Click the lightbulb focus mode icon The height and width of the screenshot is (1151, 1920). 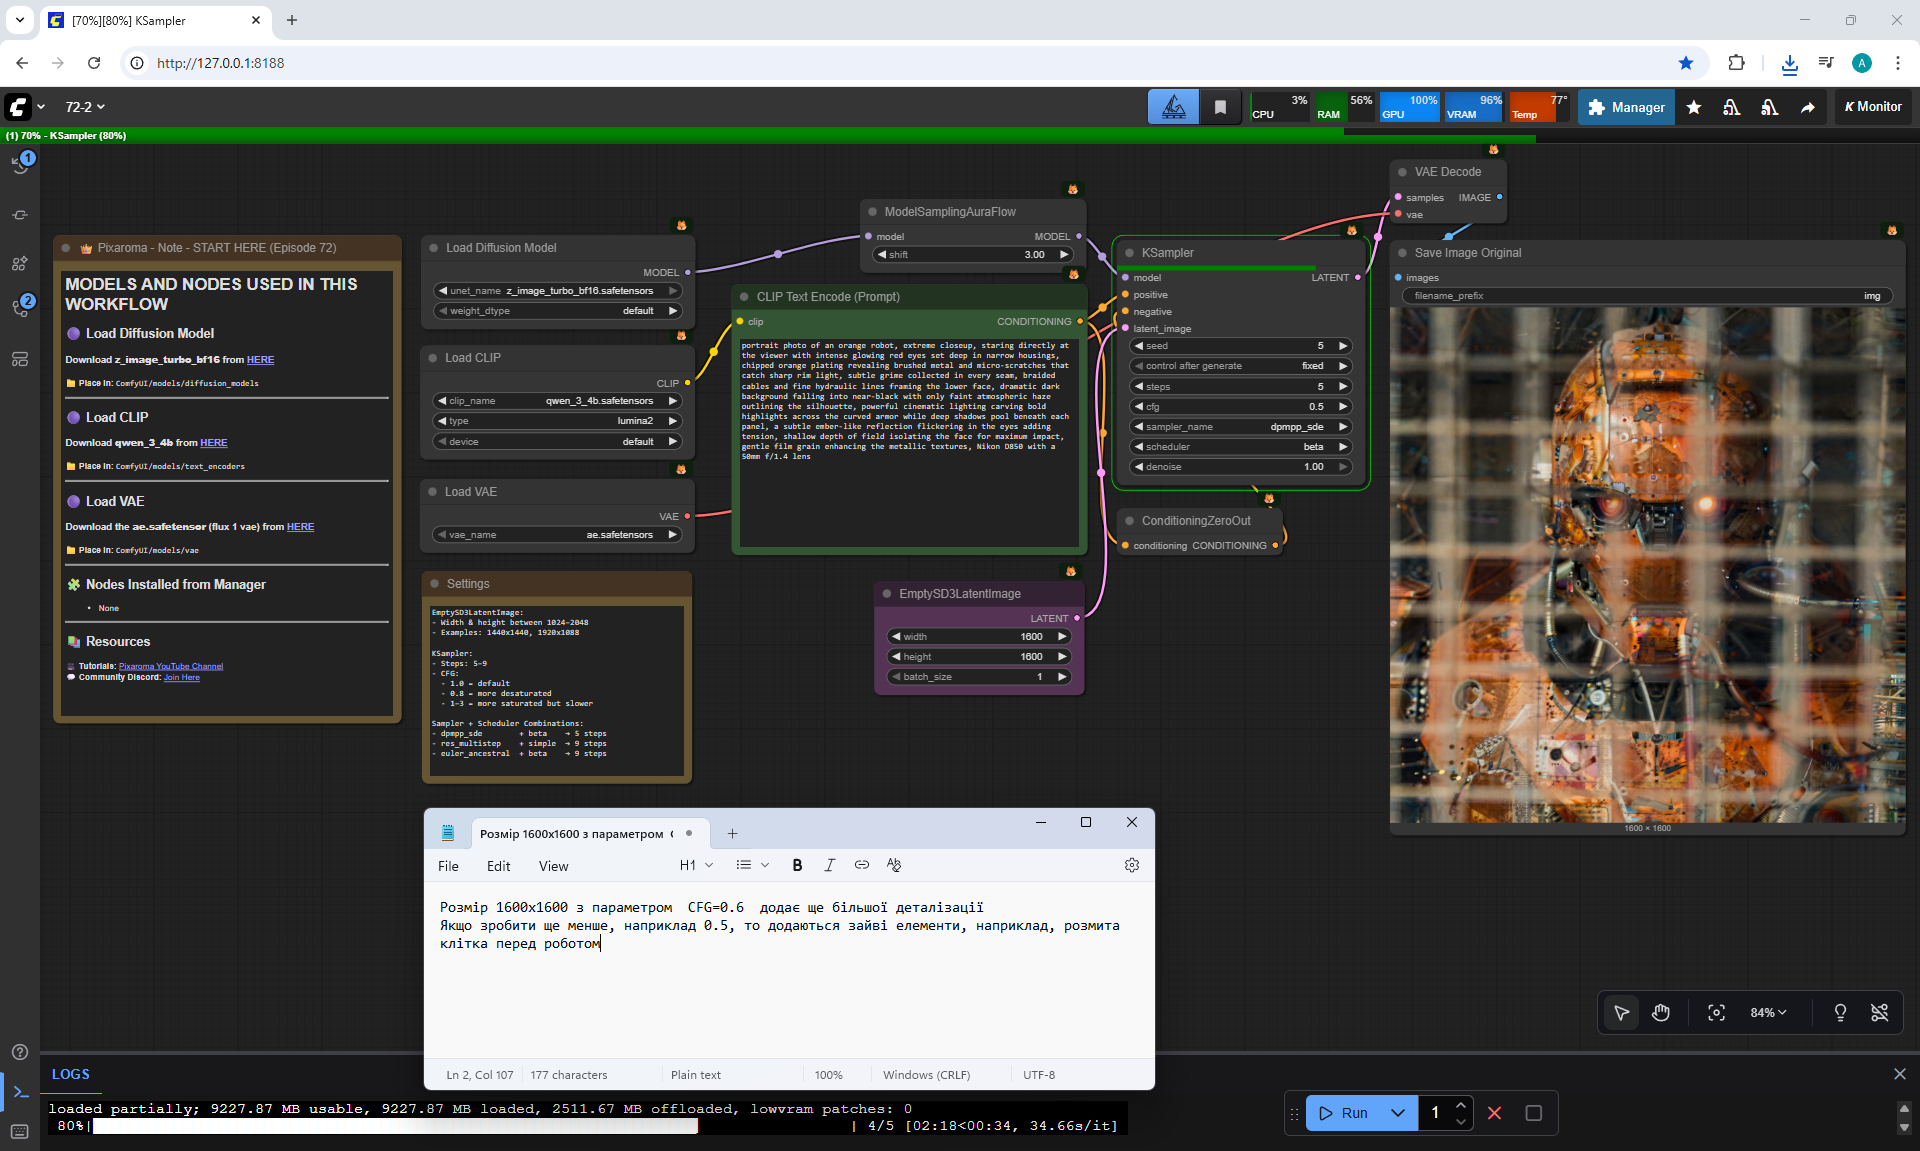(x=1840, y=1013)
